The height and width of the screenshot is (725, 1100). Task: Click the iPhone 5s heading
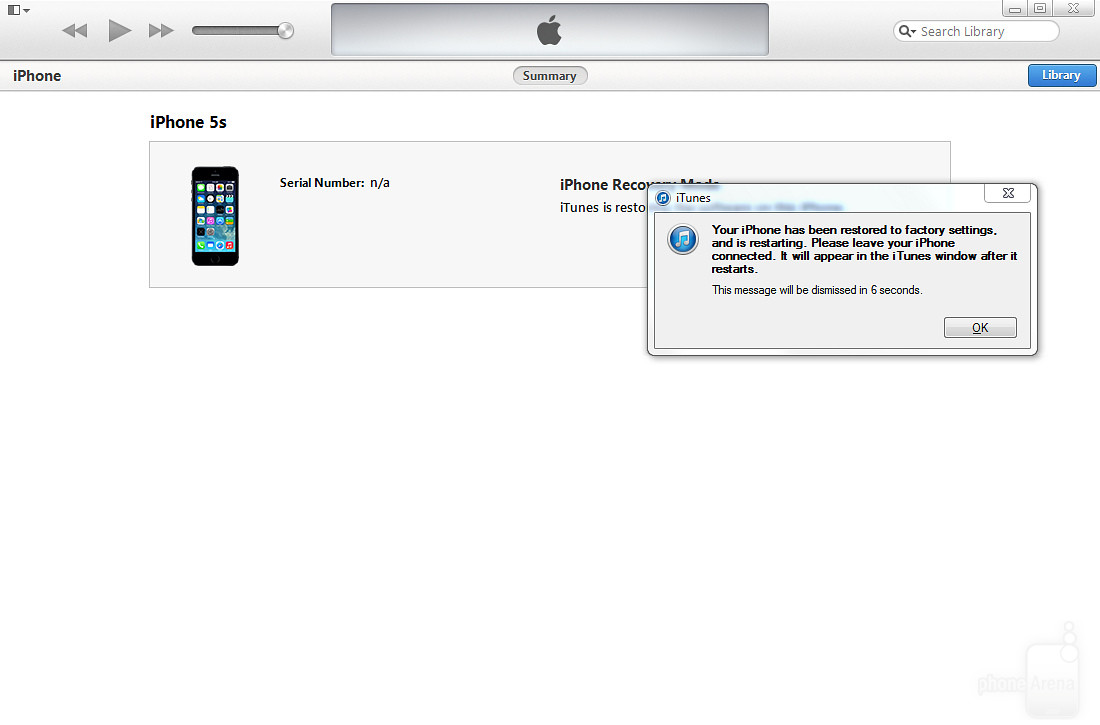pyautogui.click(x=188, y=122)
